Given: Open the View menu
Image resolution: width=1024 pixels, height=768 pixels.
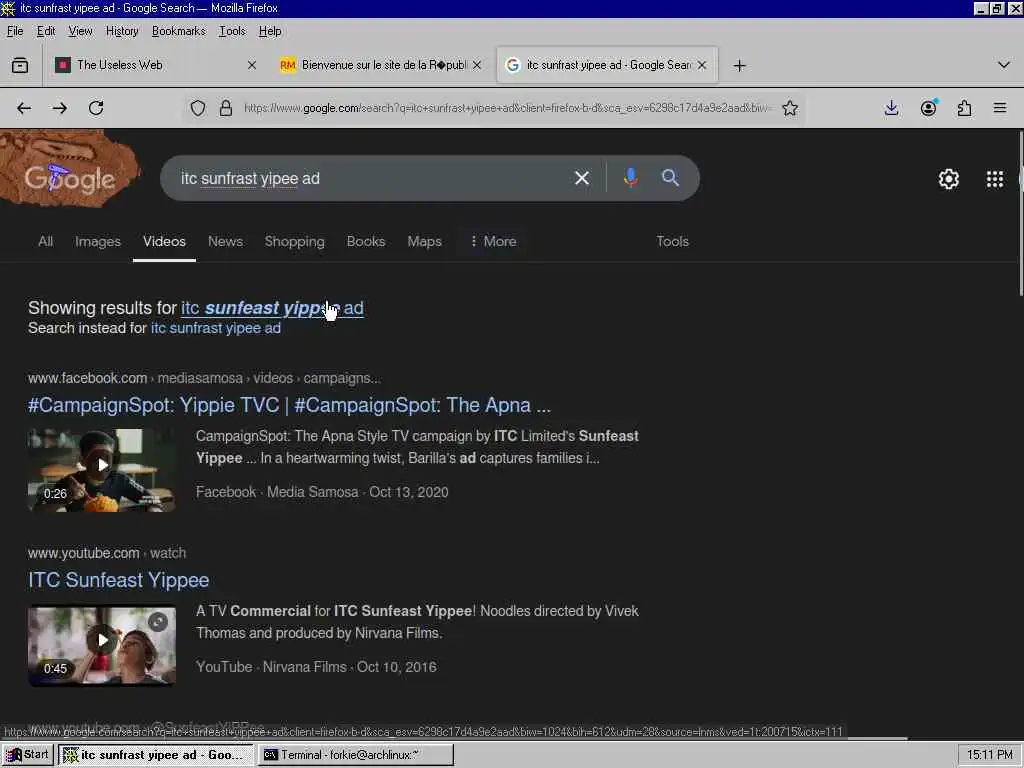Looking at the screenshot, I should coord(80,31).
